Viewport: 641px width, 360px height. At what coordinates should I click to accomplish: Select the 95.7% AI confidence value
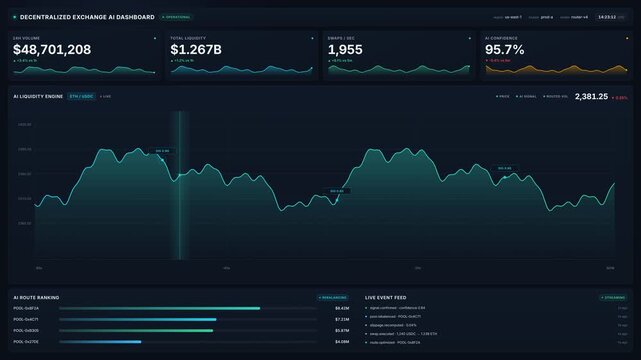click(x=504, y=49)
